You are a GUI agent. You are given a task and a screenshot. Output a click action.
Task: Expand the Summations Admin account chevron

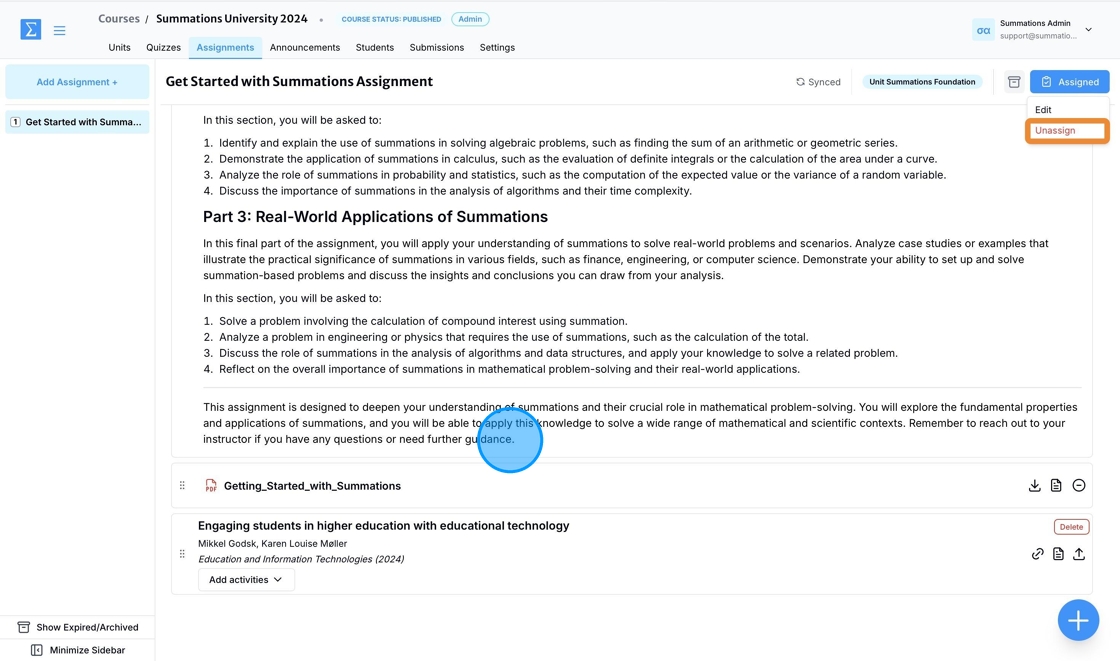(1089, 30)
